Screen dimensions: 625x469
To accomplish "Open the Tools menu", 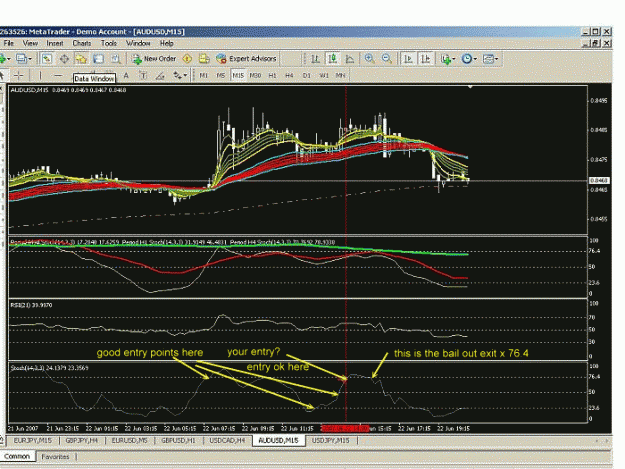I will coord(108,43).
